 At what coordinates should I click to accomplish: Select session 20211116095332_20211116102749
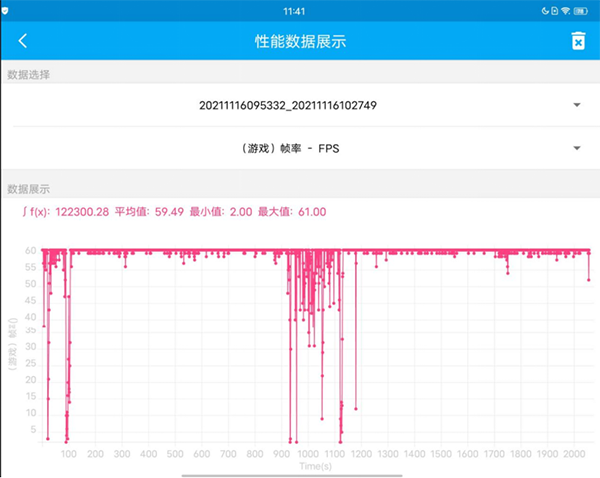[287, 105]
